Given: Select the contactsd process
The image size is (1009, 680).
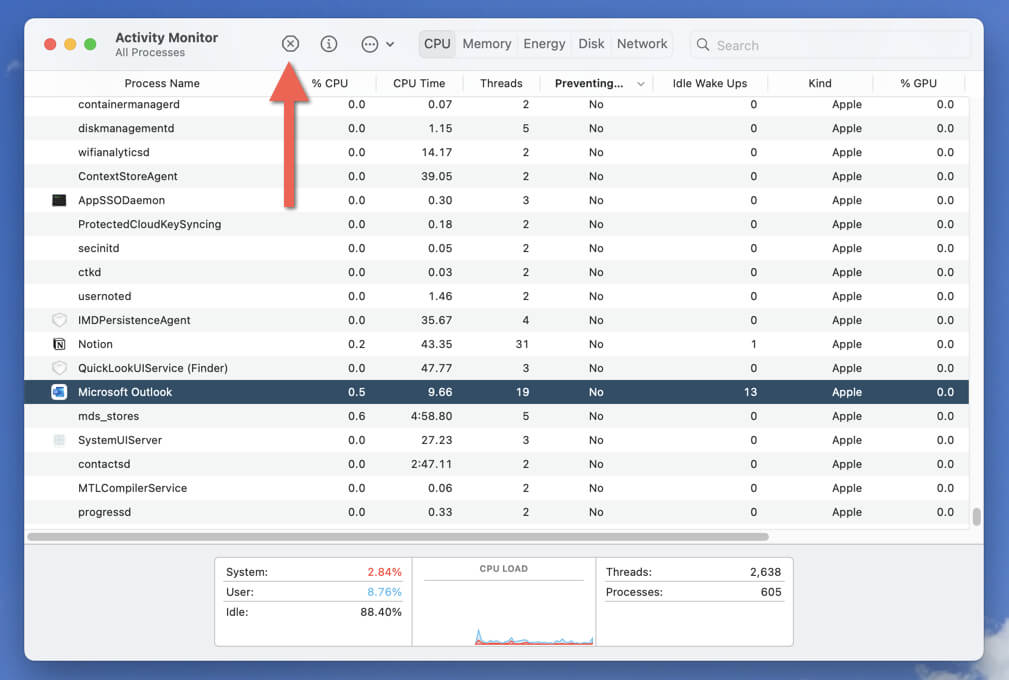Looking at the screenshot, I should click(x=496, y=464).
